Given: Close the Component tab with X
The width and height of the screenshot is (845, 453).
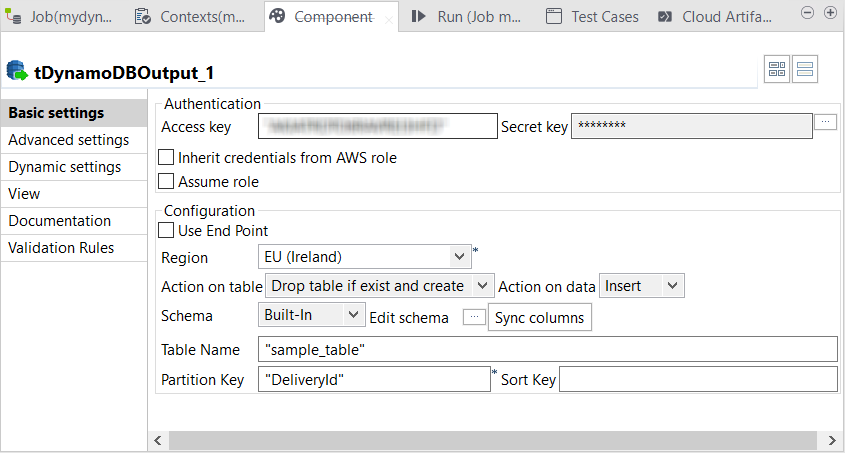Looking at the screenshot, I should click(x=389, y=19).
